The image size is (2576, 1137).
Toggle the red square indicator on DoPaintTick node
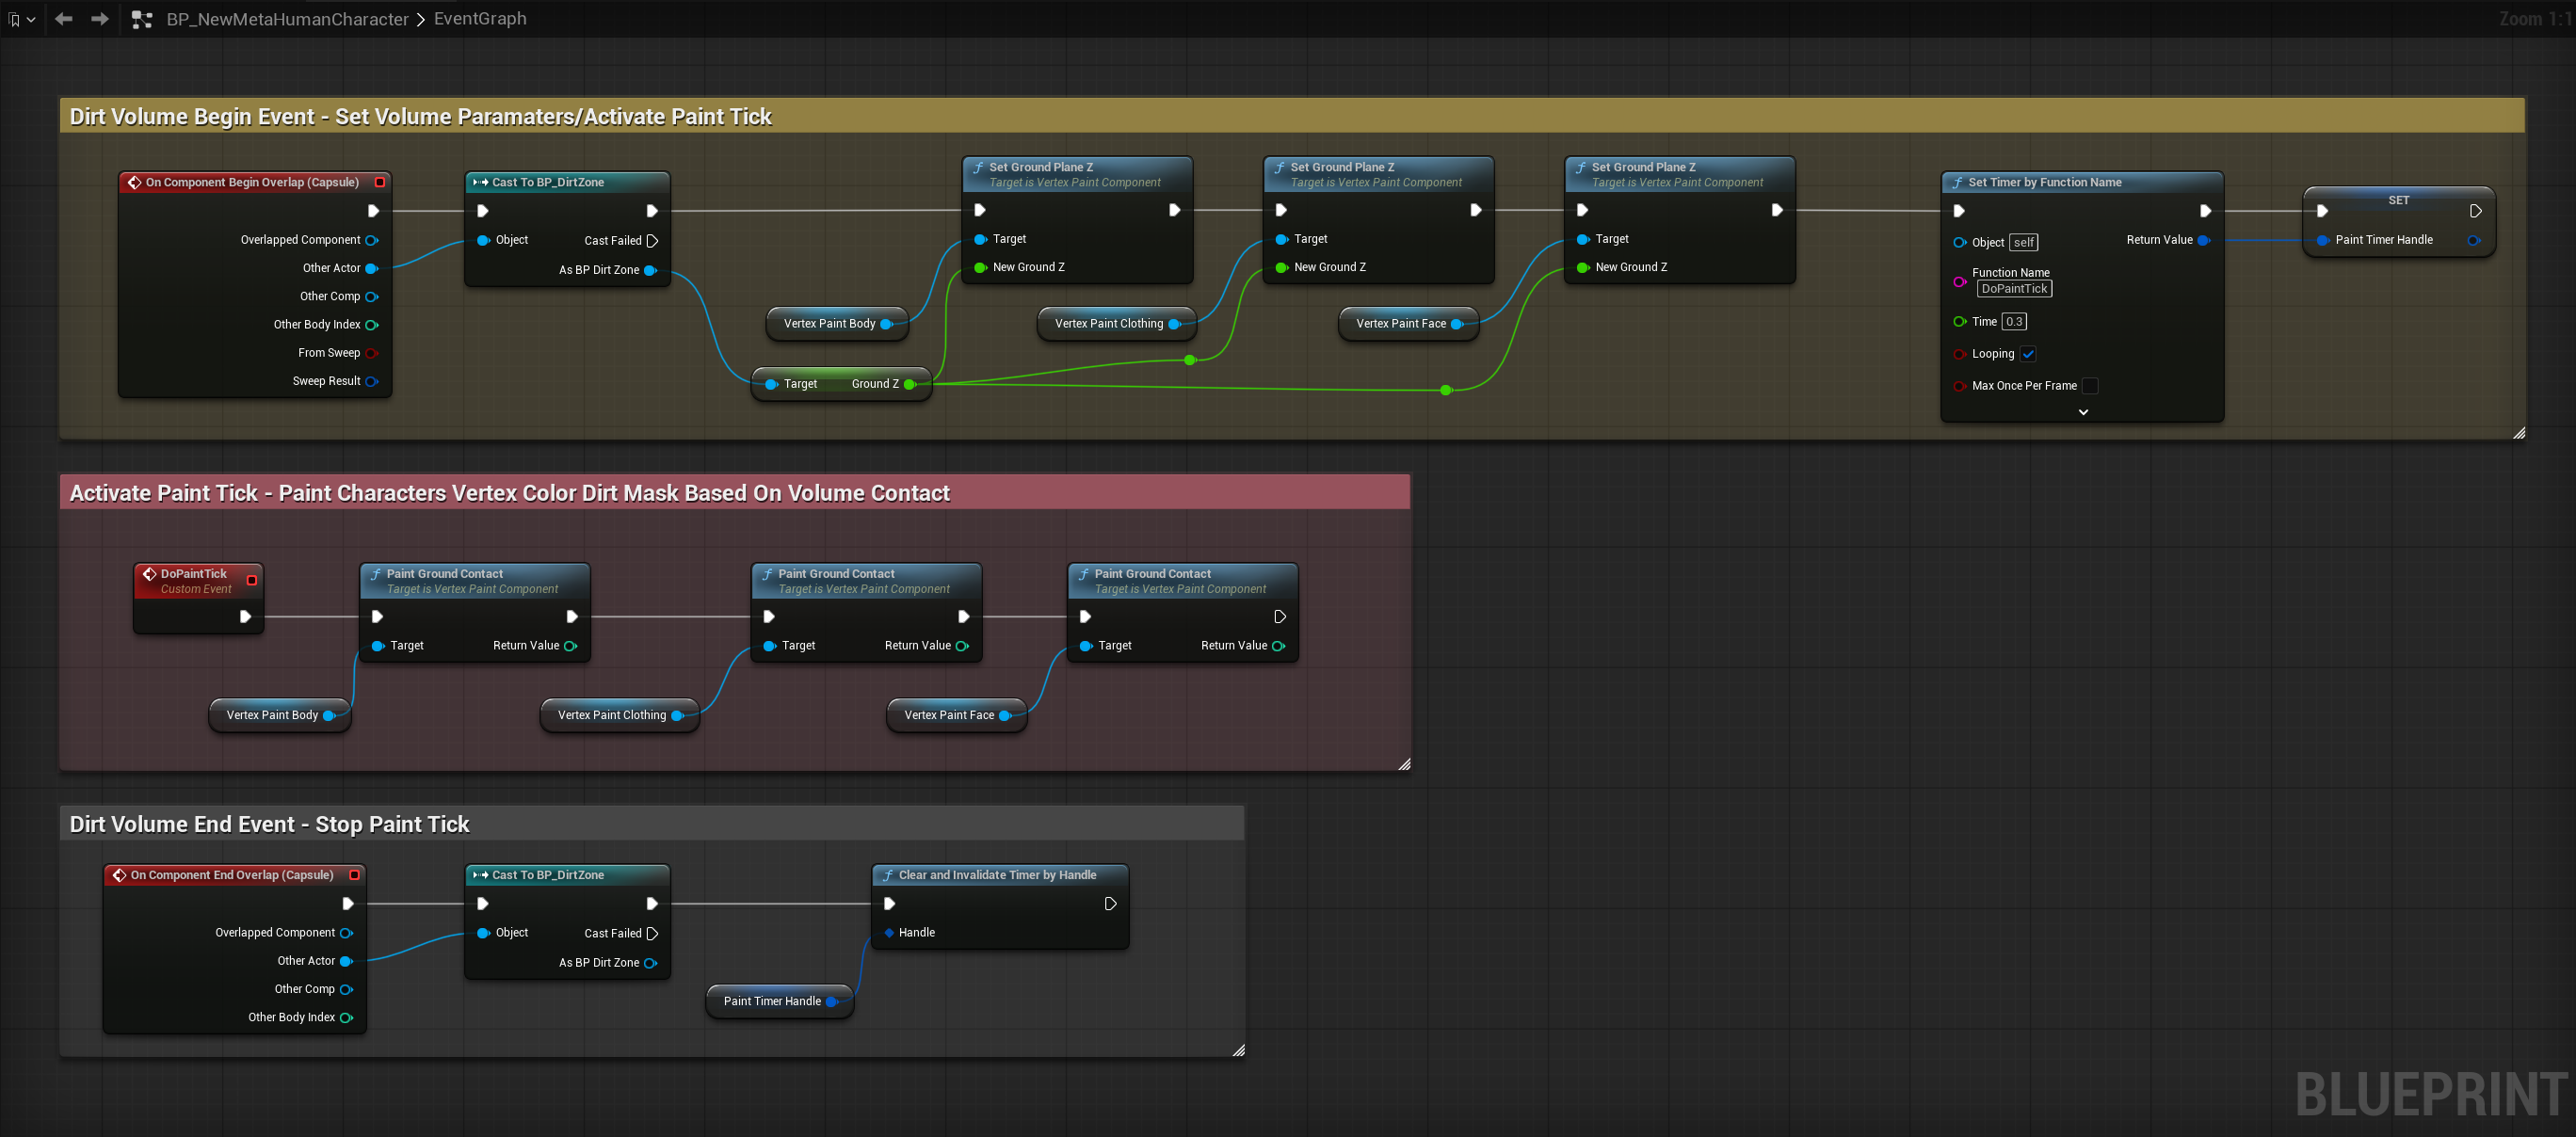[x=251, y=580]
